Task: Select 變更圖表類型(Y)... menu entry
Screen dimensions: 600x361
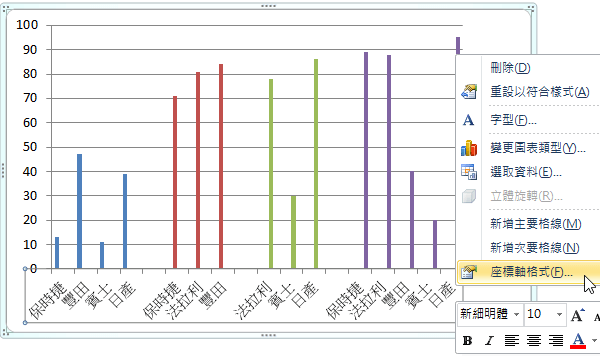Action: click(538, 148)
